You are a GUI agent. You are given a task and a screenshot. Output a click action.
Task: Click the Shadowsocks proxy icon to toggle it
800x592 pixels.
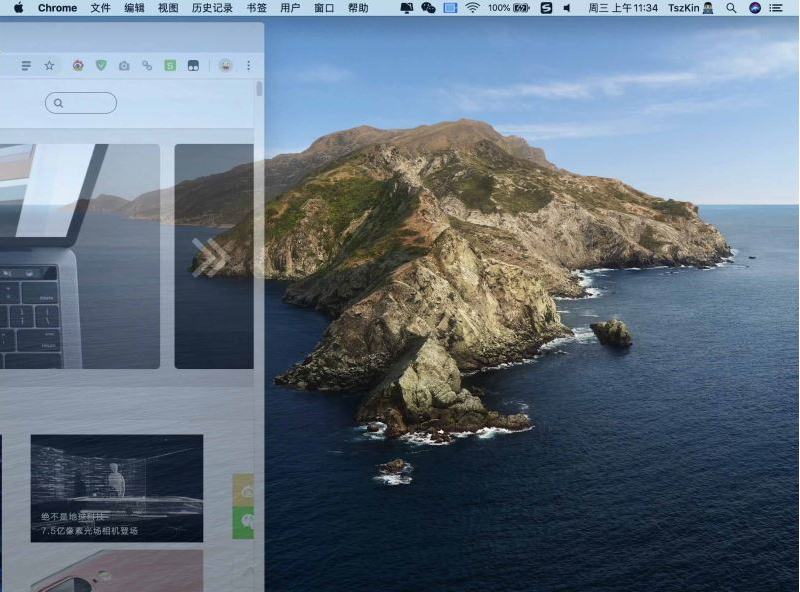[545, 9]
